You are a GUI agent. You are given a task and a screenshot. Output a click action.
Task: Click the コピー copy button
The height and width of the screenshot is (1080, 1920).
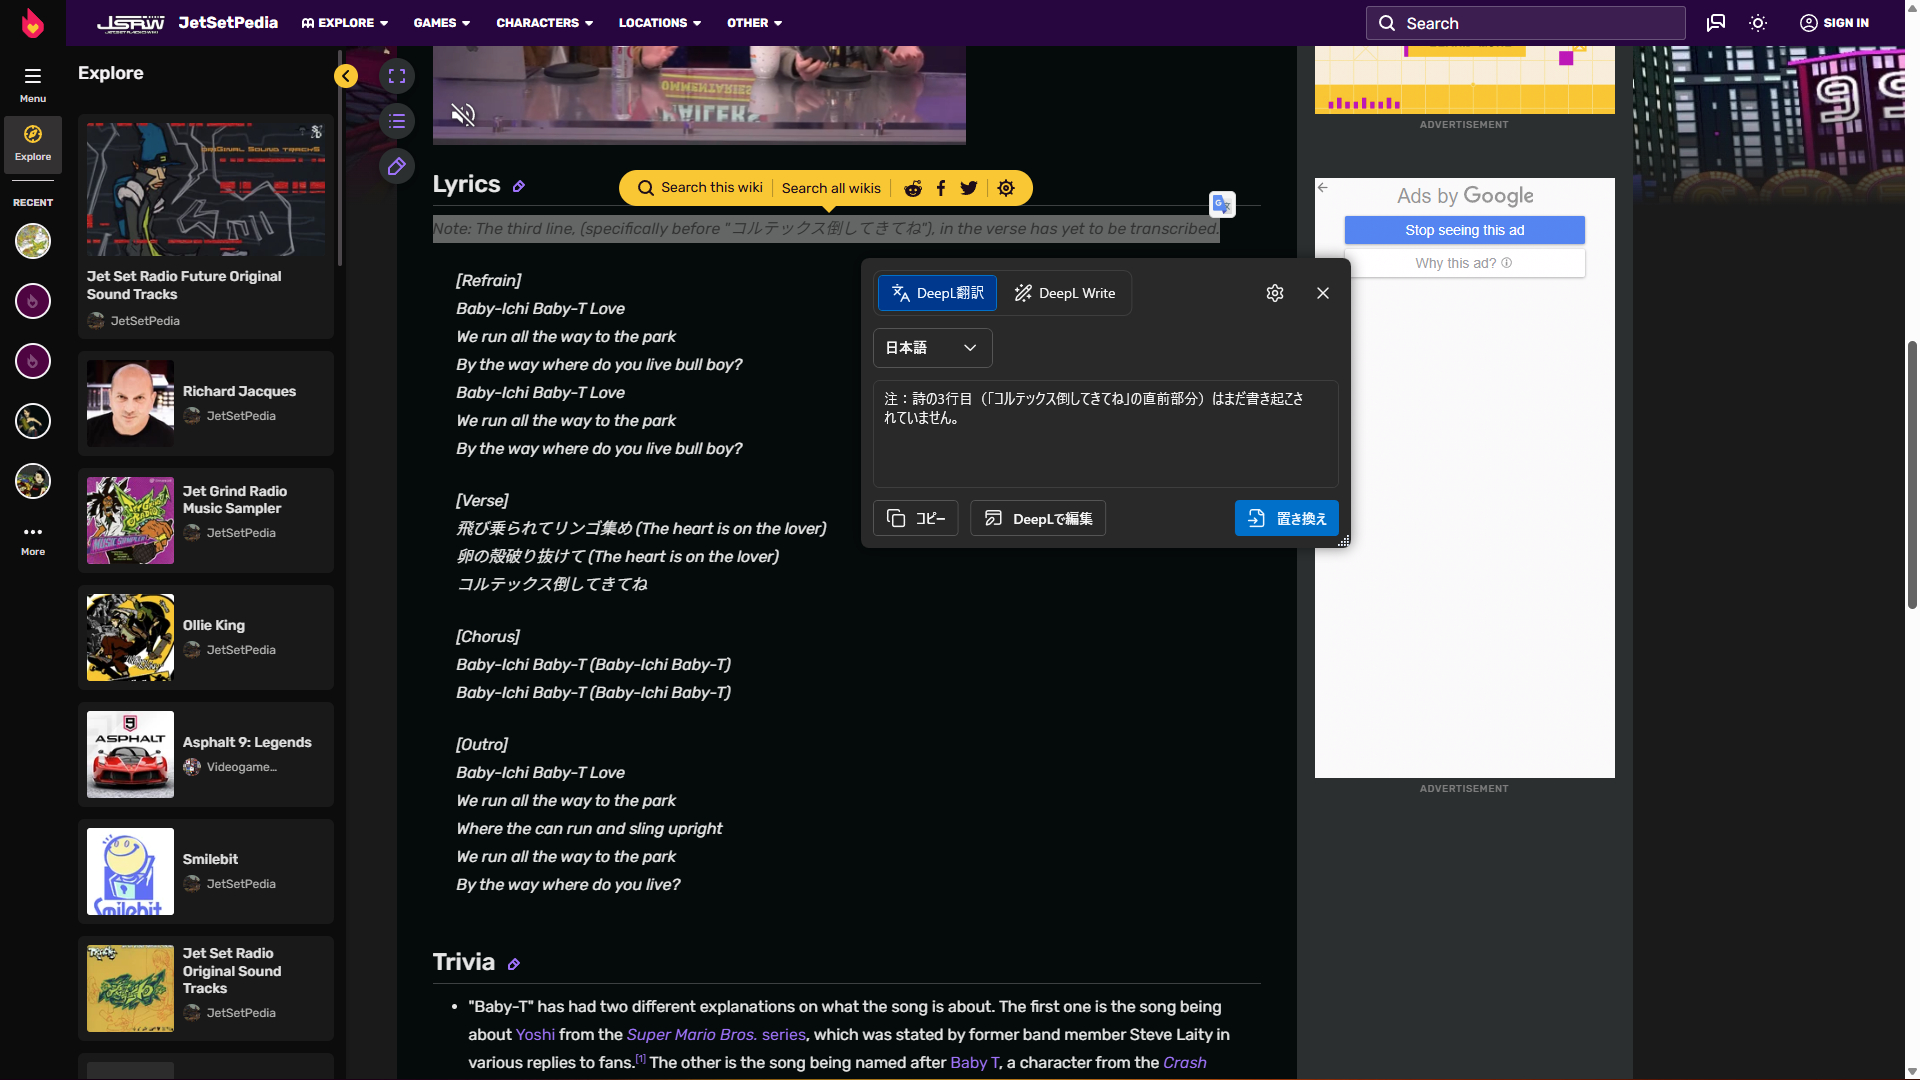click(x=915, y=518)
